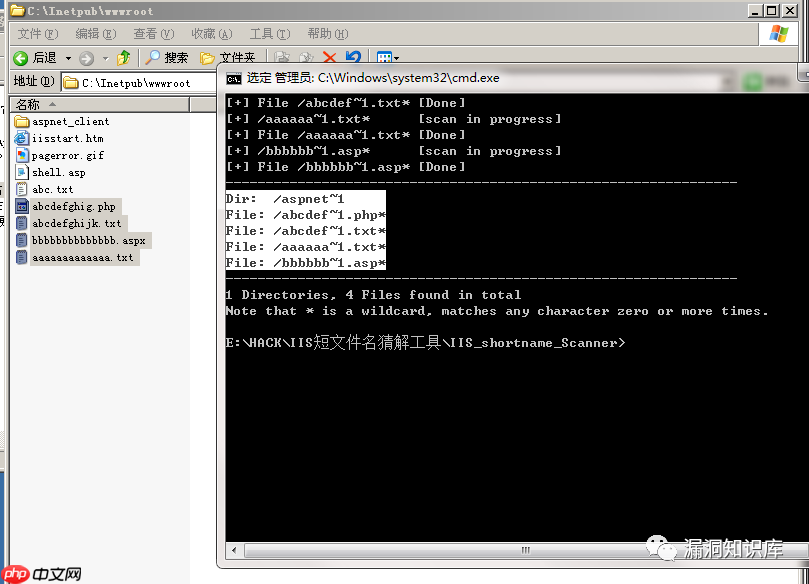Viewport: 809px width, 584px height.
Task: Click the green 后退 back button
Action: tap(35, 58)
